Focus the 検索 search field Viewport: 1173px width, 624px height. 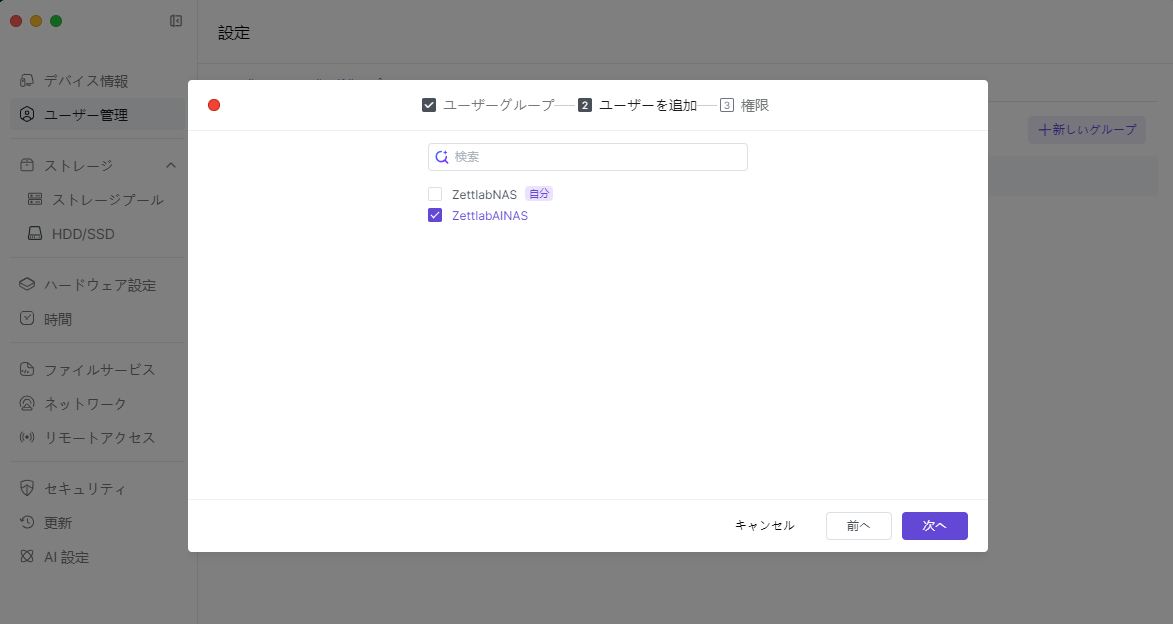[597, 157]
